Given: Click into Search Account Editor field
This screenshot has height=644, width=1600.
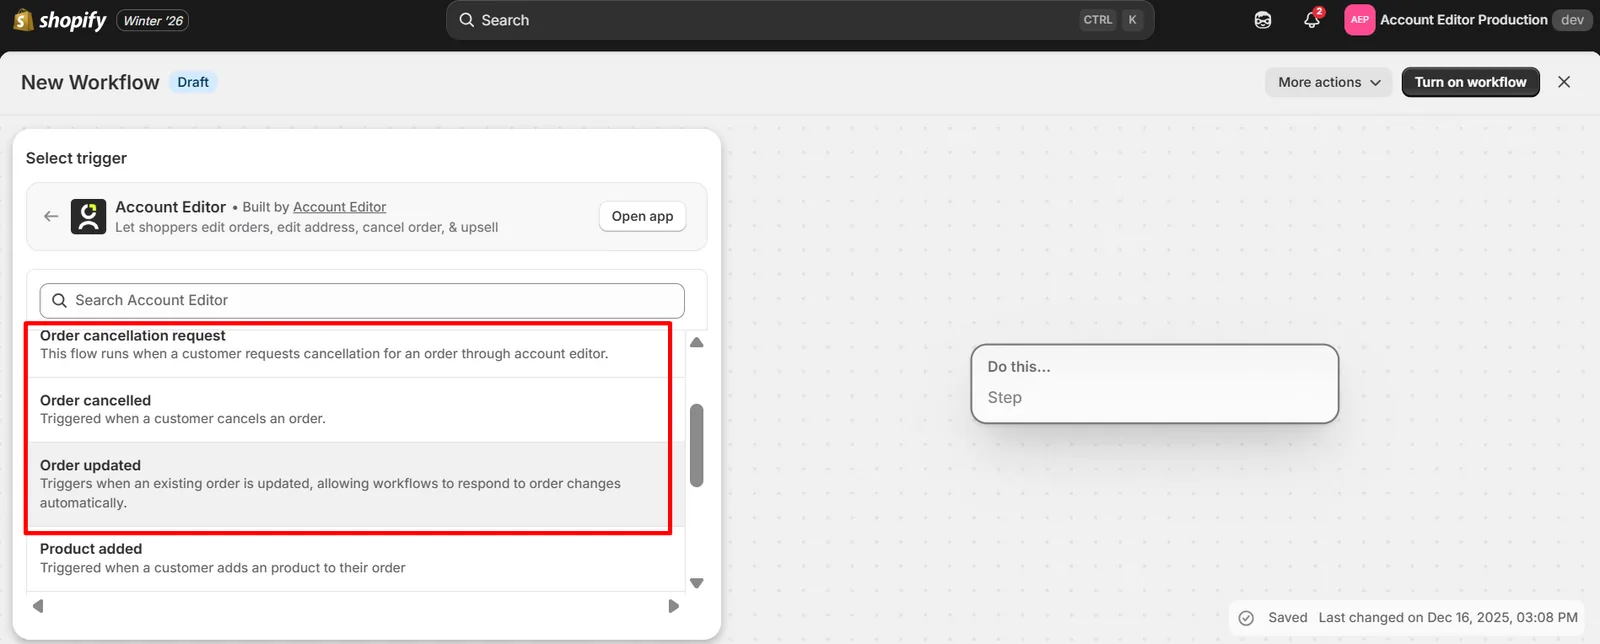Looking at the screenshot, I should [362, 300].
